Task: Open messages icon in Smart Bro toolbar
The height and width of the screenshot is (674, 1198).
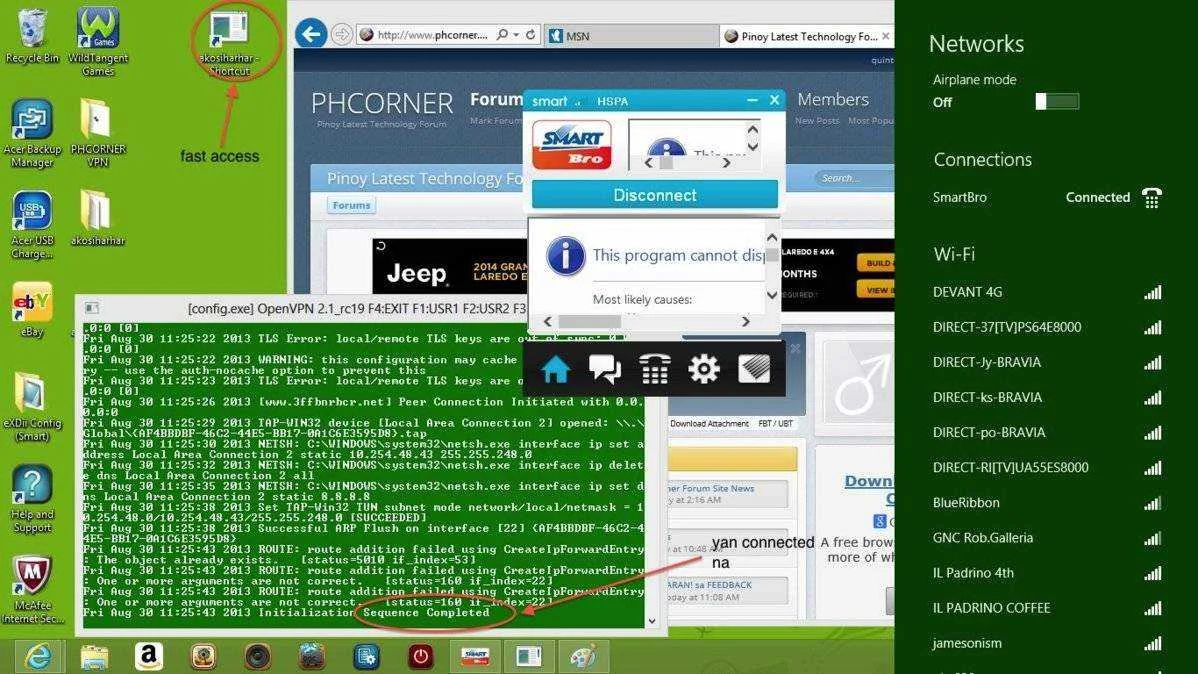Action: (604, 370)
